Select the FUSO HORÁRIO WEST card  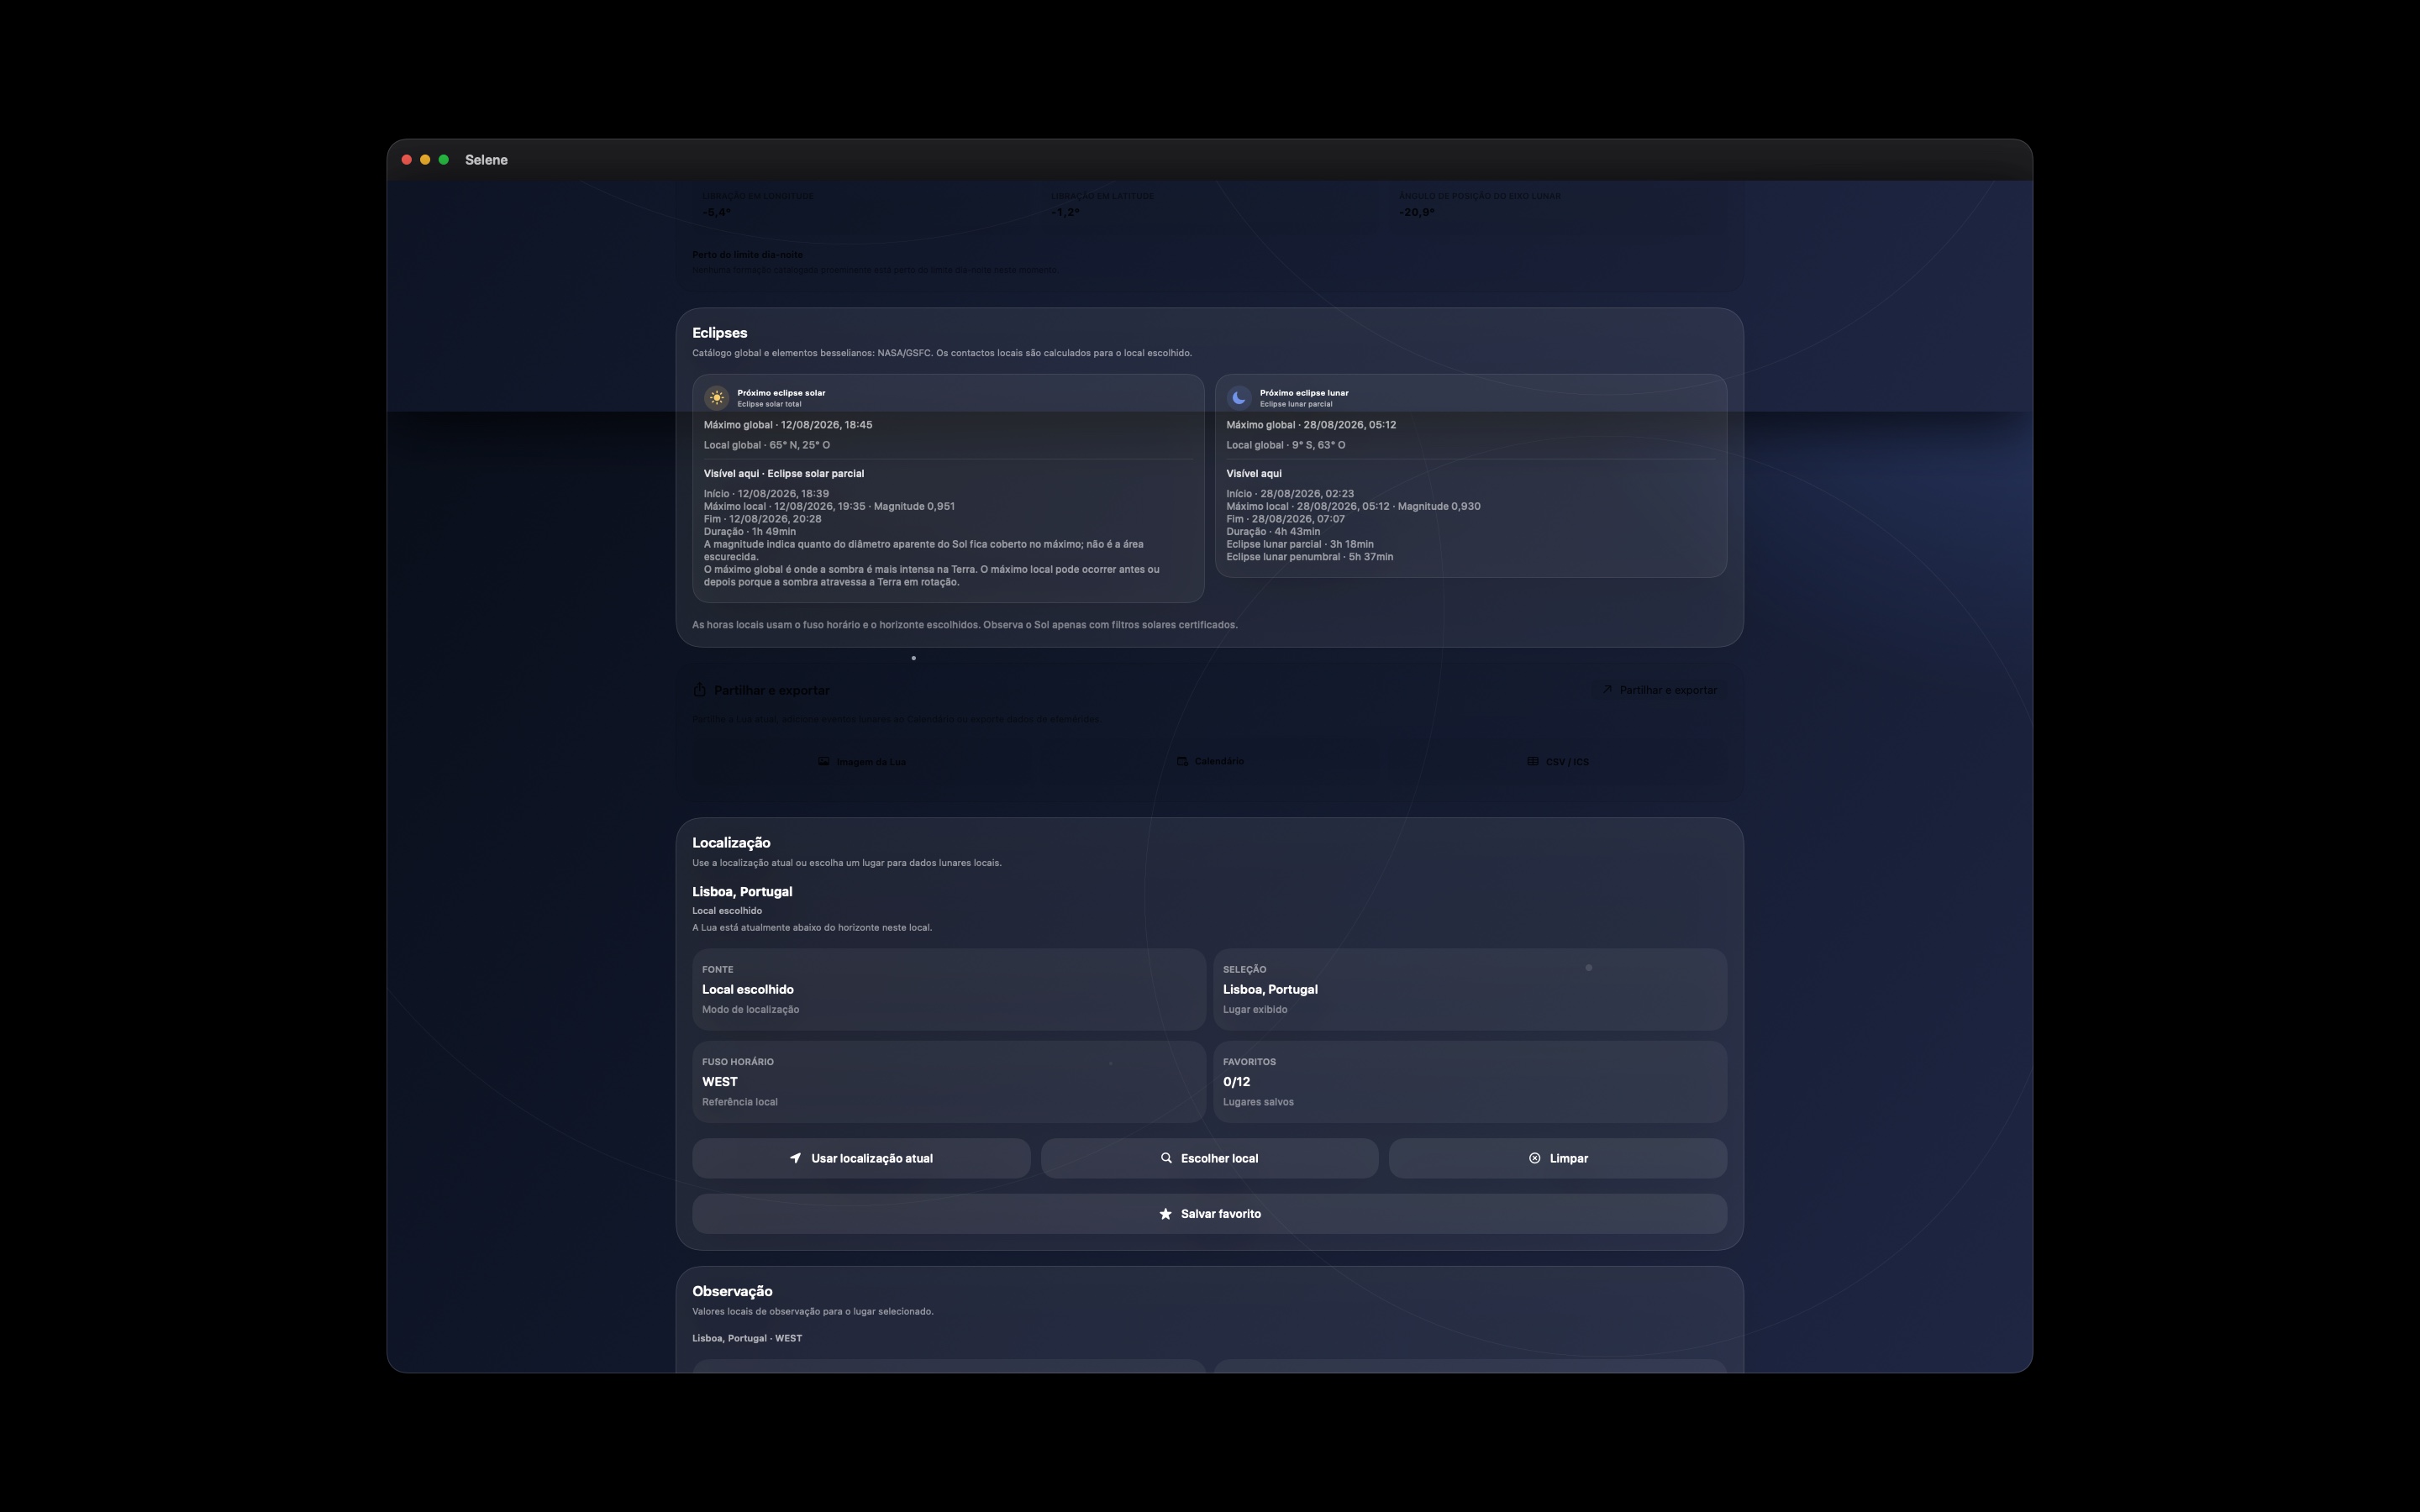(948, 1082)
